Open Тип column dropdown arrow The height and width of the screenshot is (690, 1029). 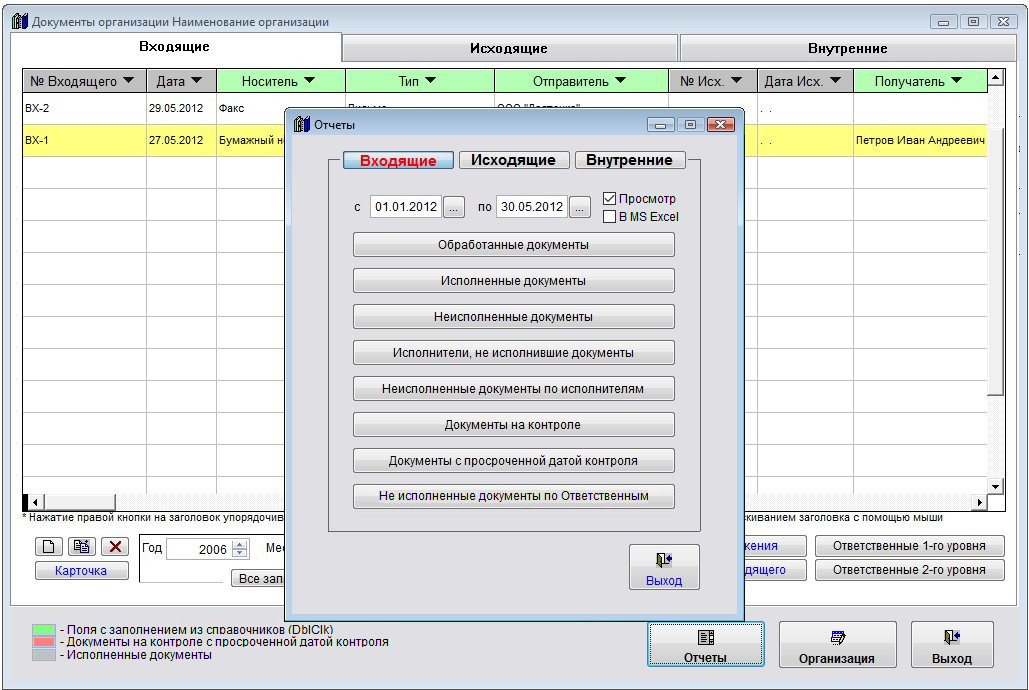point(430,80)
